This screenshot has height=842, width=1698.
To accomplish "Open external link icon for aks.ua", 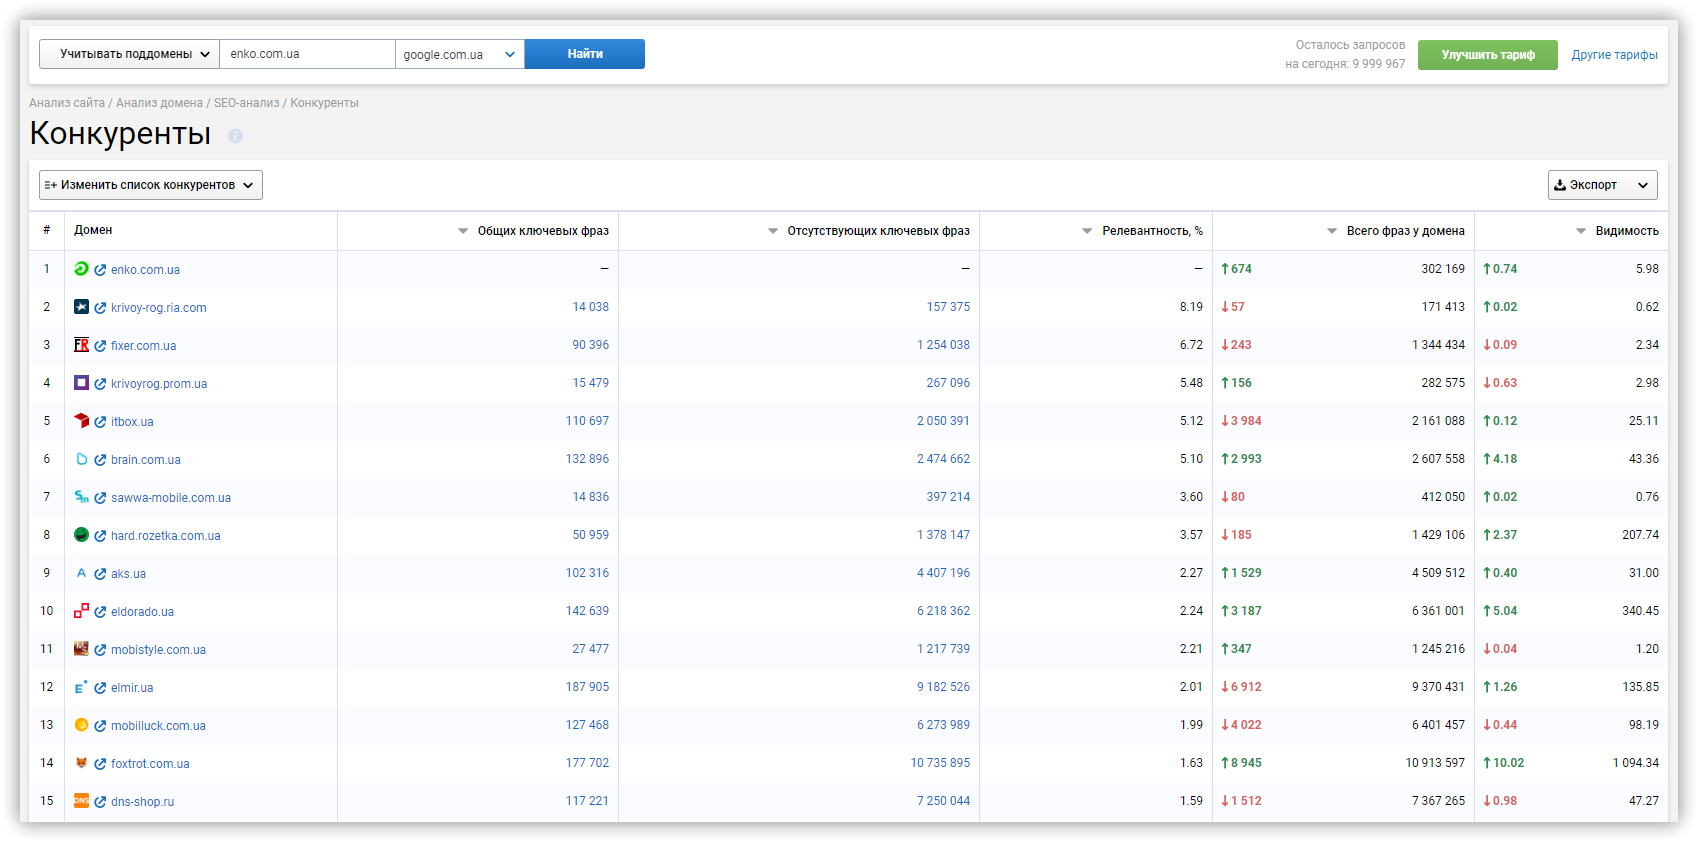I will tap(100, 574).
